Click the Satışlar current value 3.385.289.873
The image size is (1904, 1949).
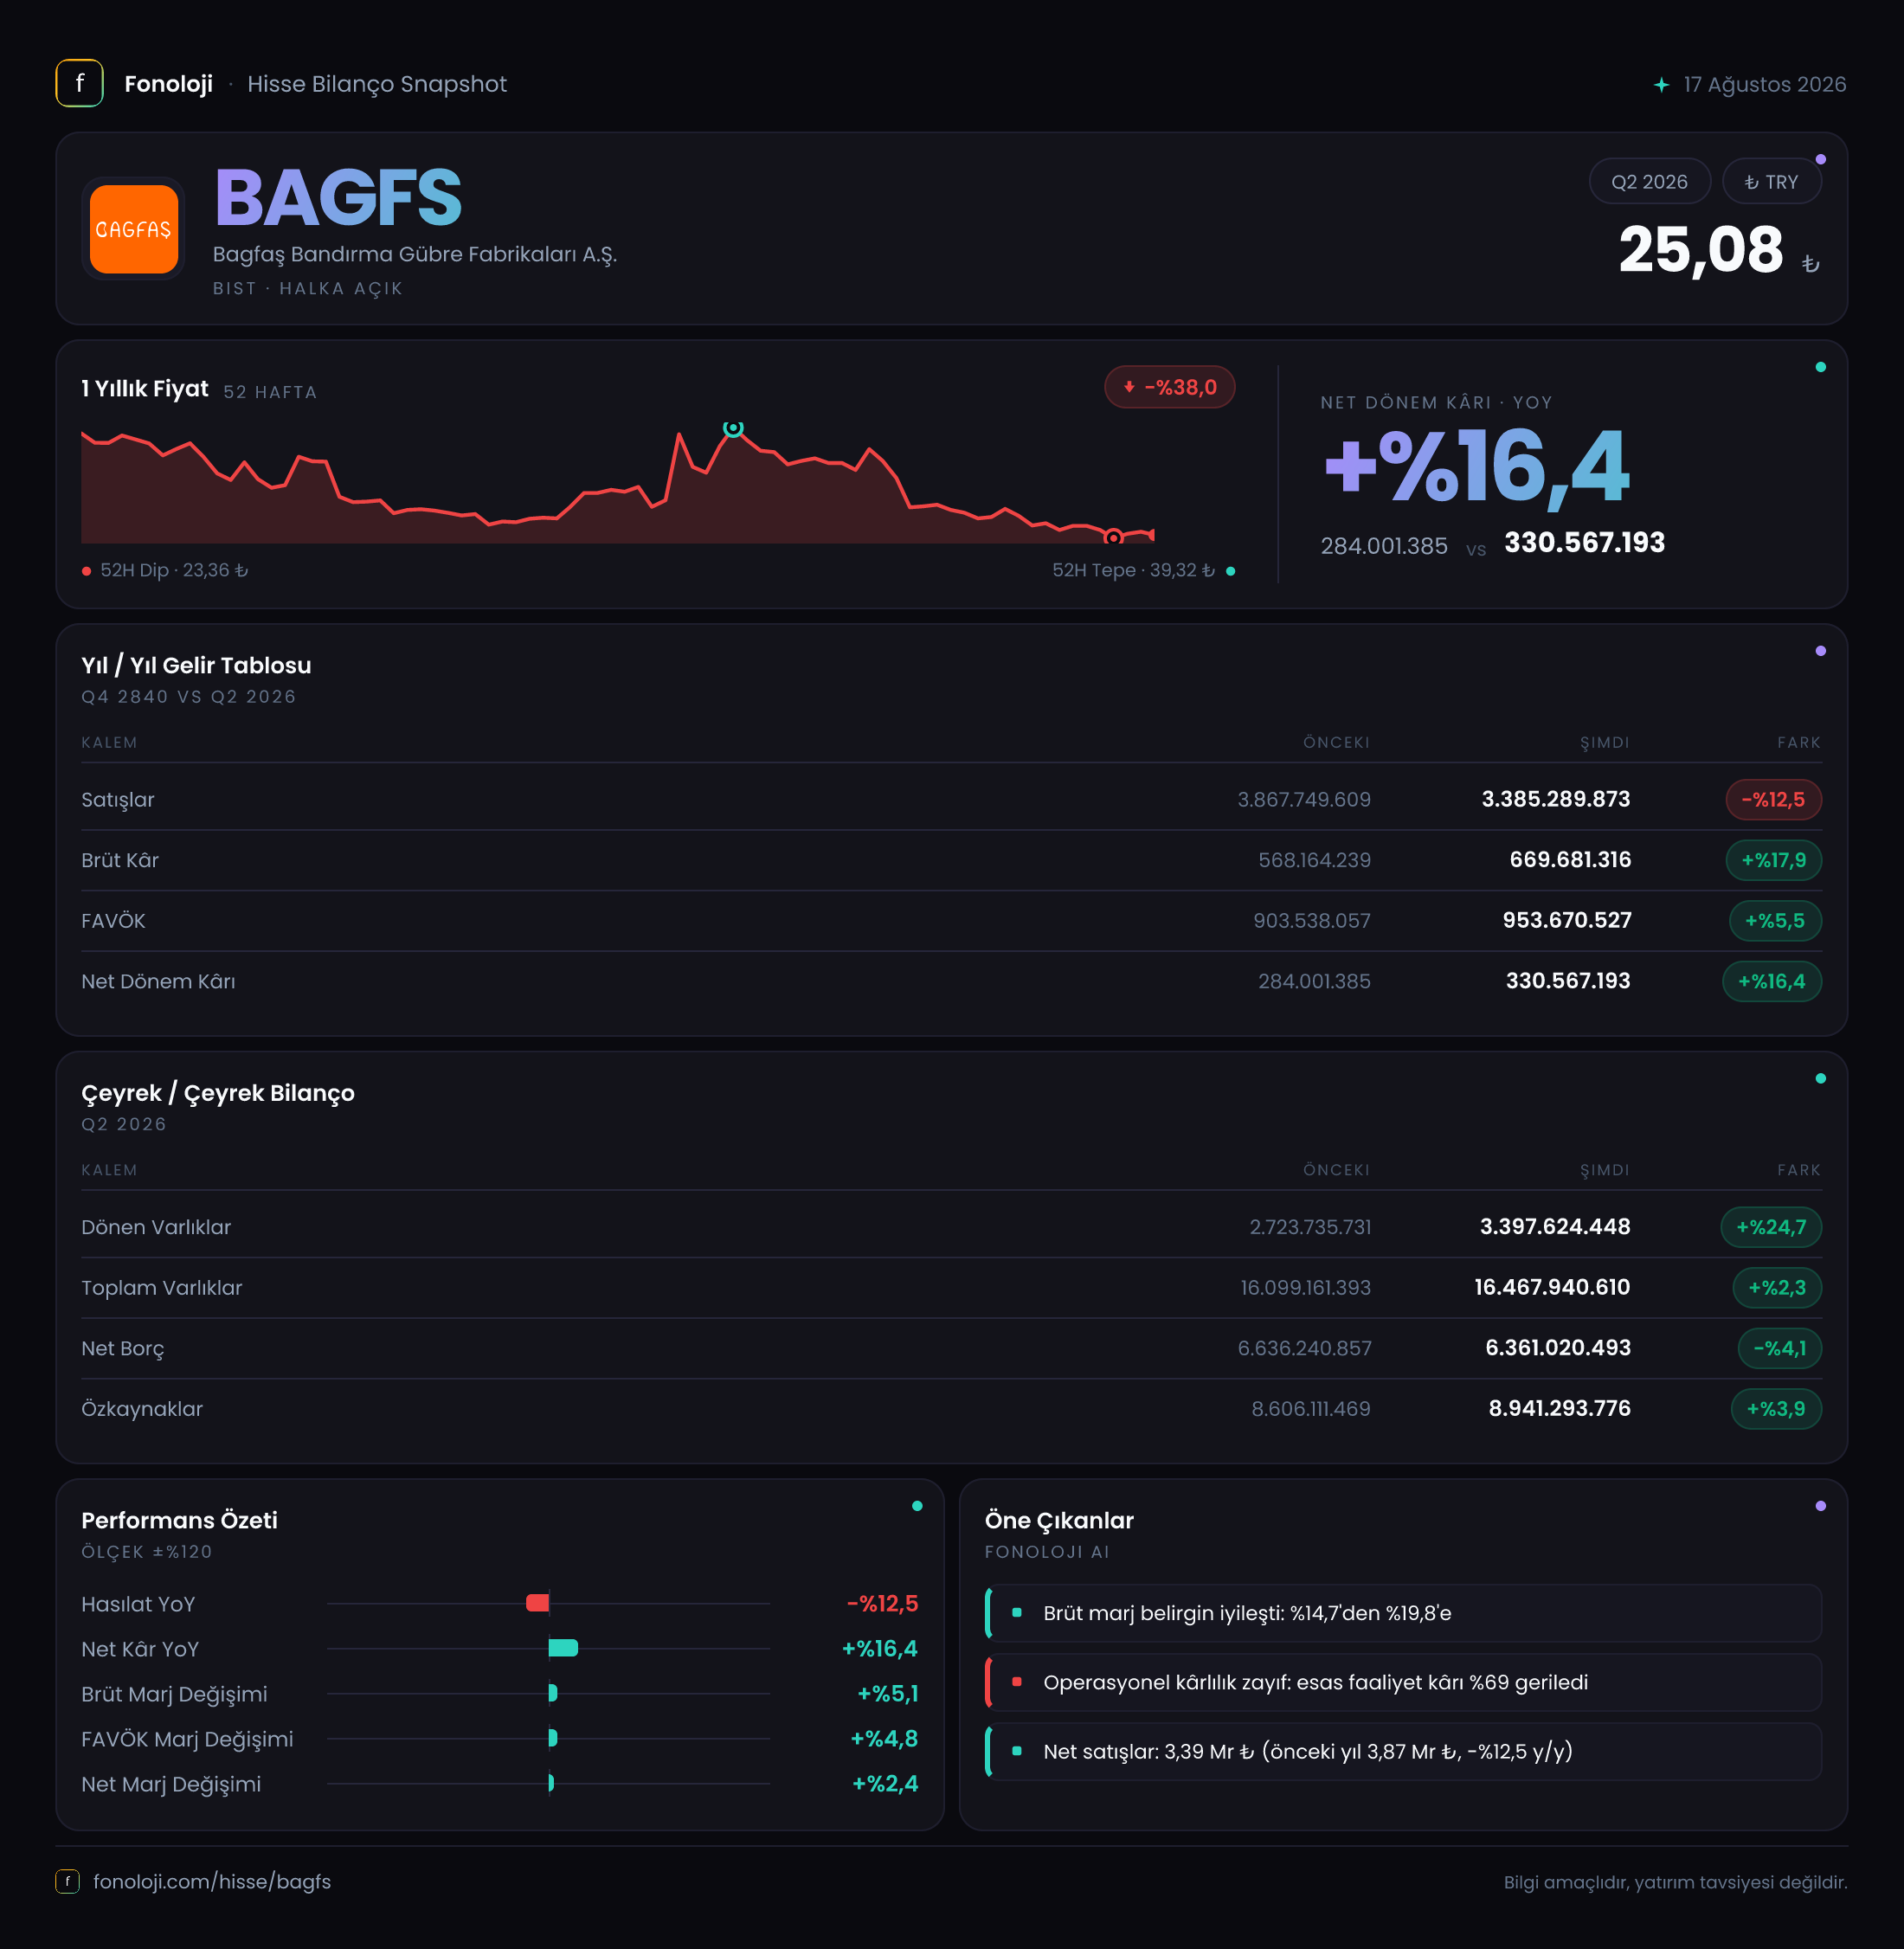click(x=1555, y=799)
